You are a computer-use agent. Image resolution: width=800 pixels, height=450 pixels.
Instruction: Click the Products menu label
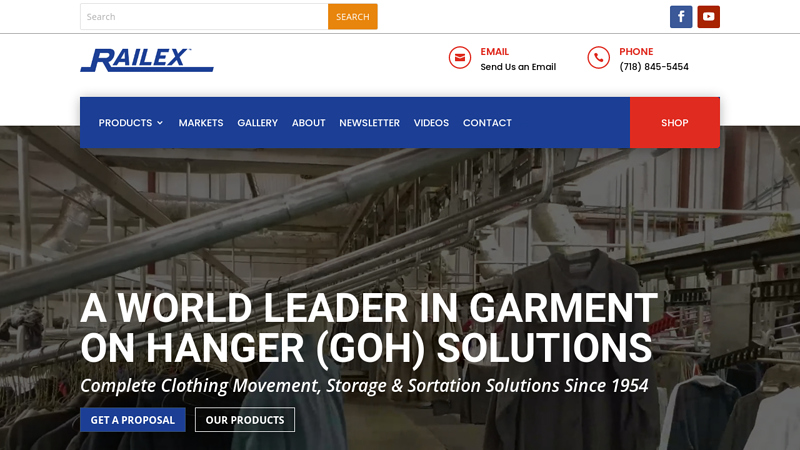[125, 123]
